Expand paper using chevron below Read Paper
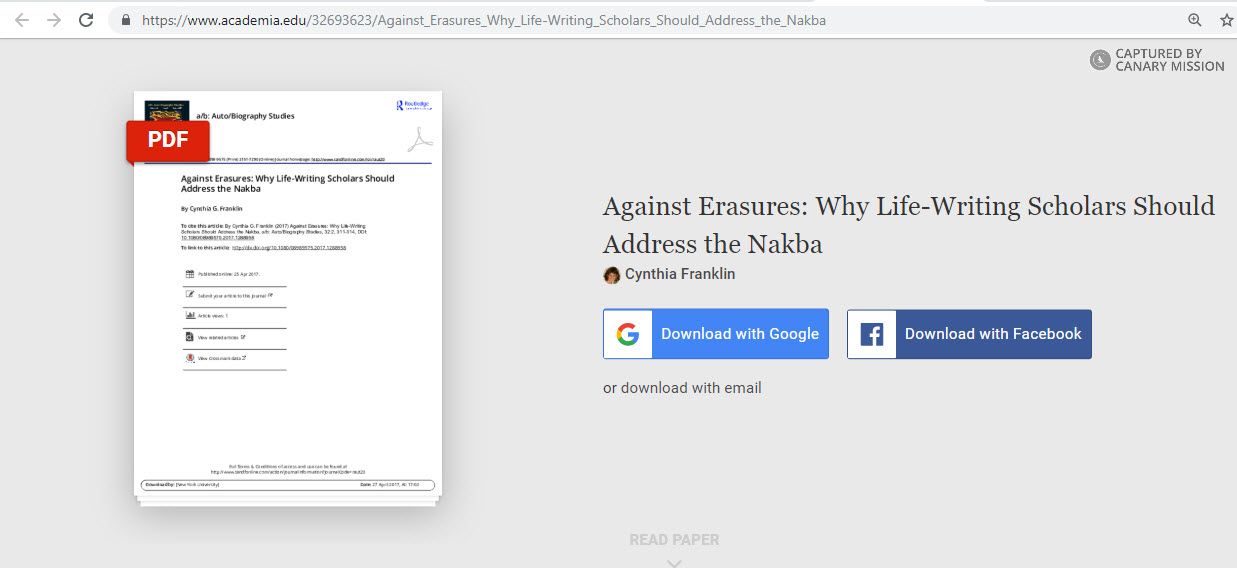 [674, 562]
